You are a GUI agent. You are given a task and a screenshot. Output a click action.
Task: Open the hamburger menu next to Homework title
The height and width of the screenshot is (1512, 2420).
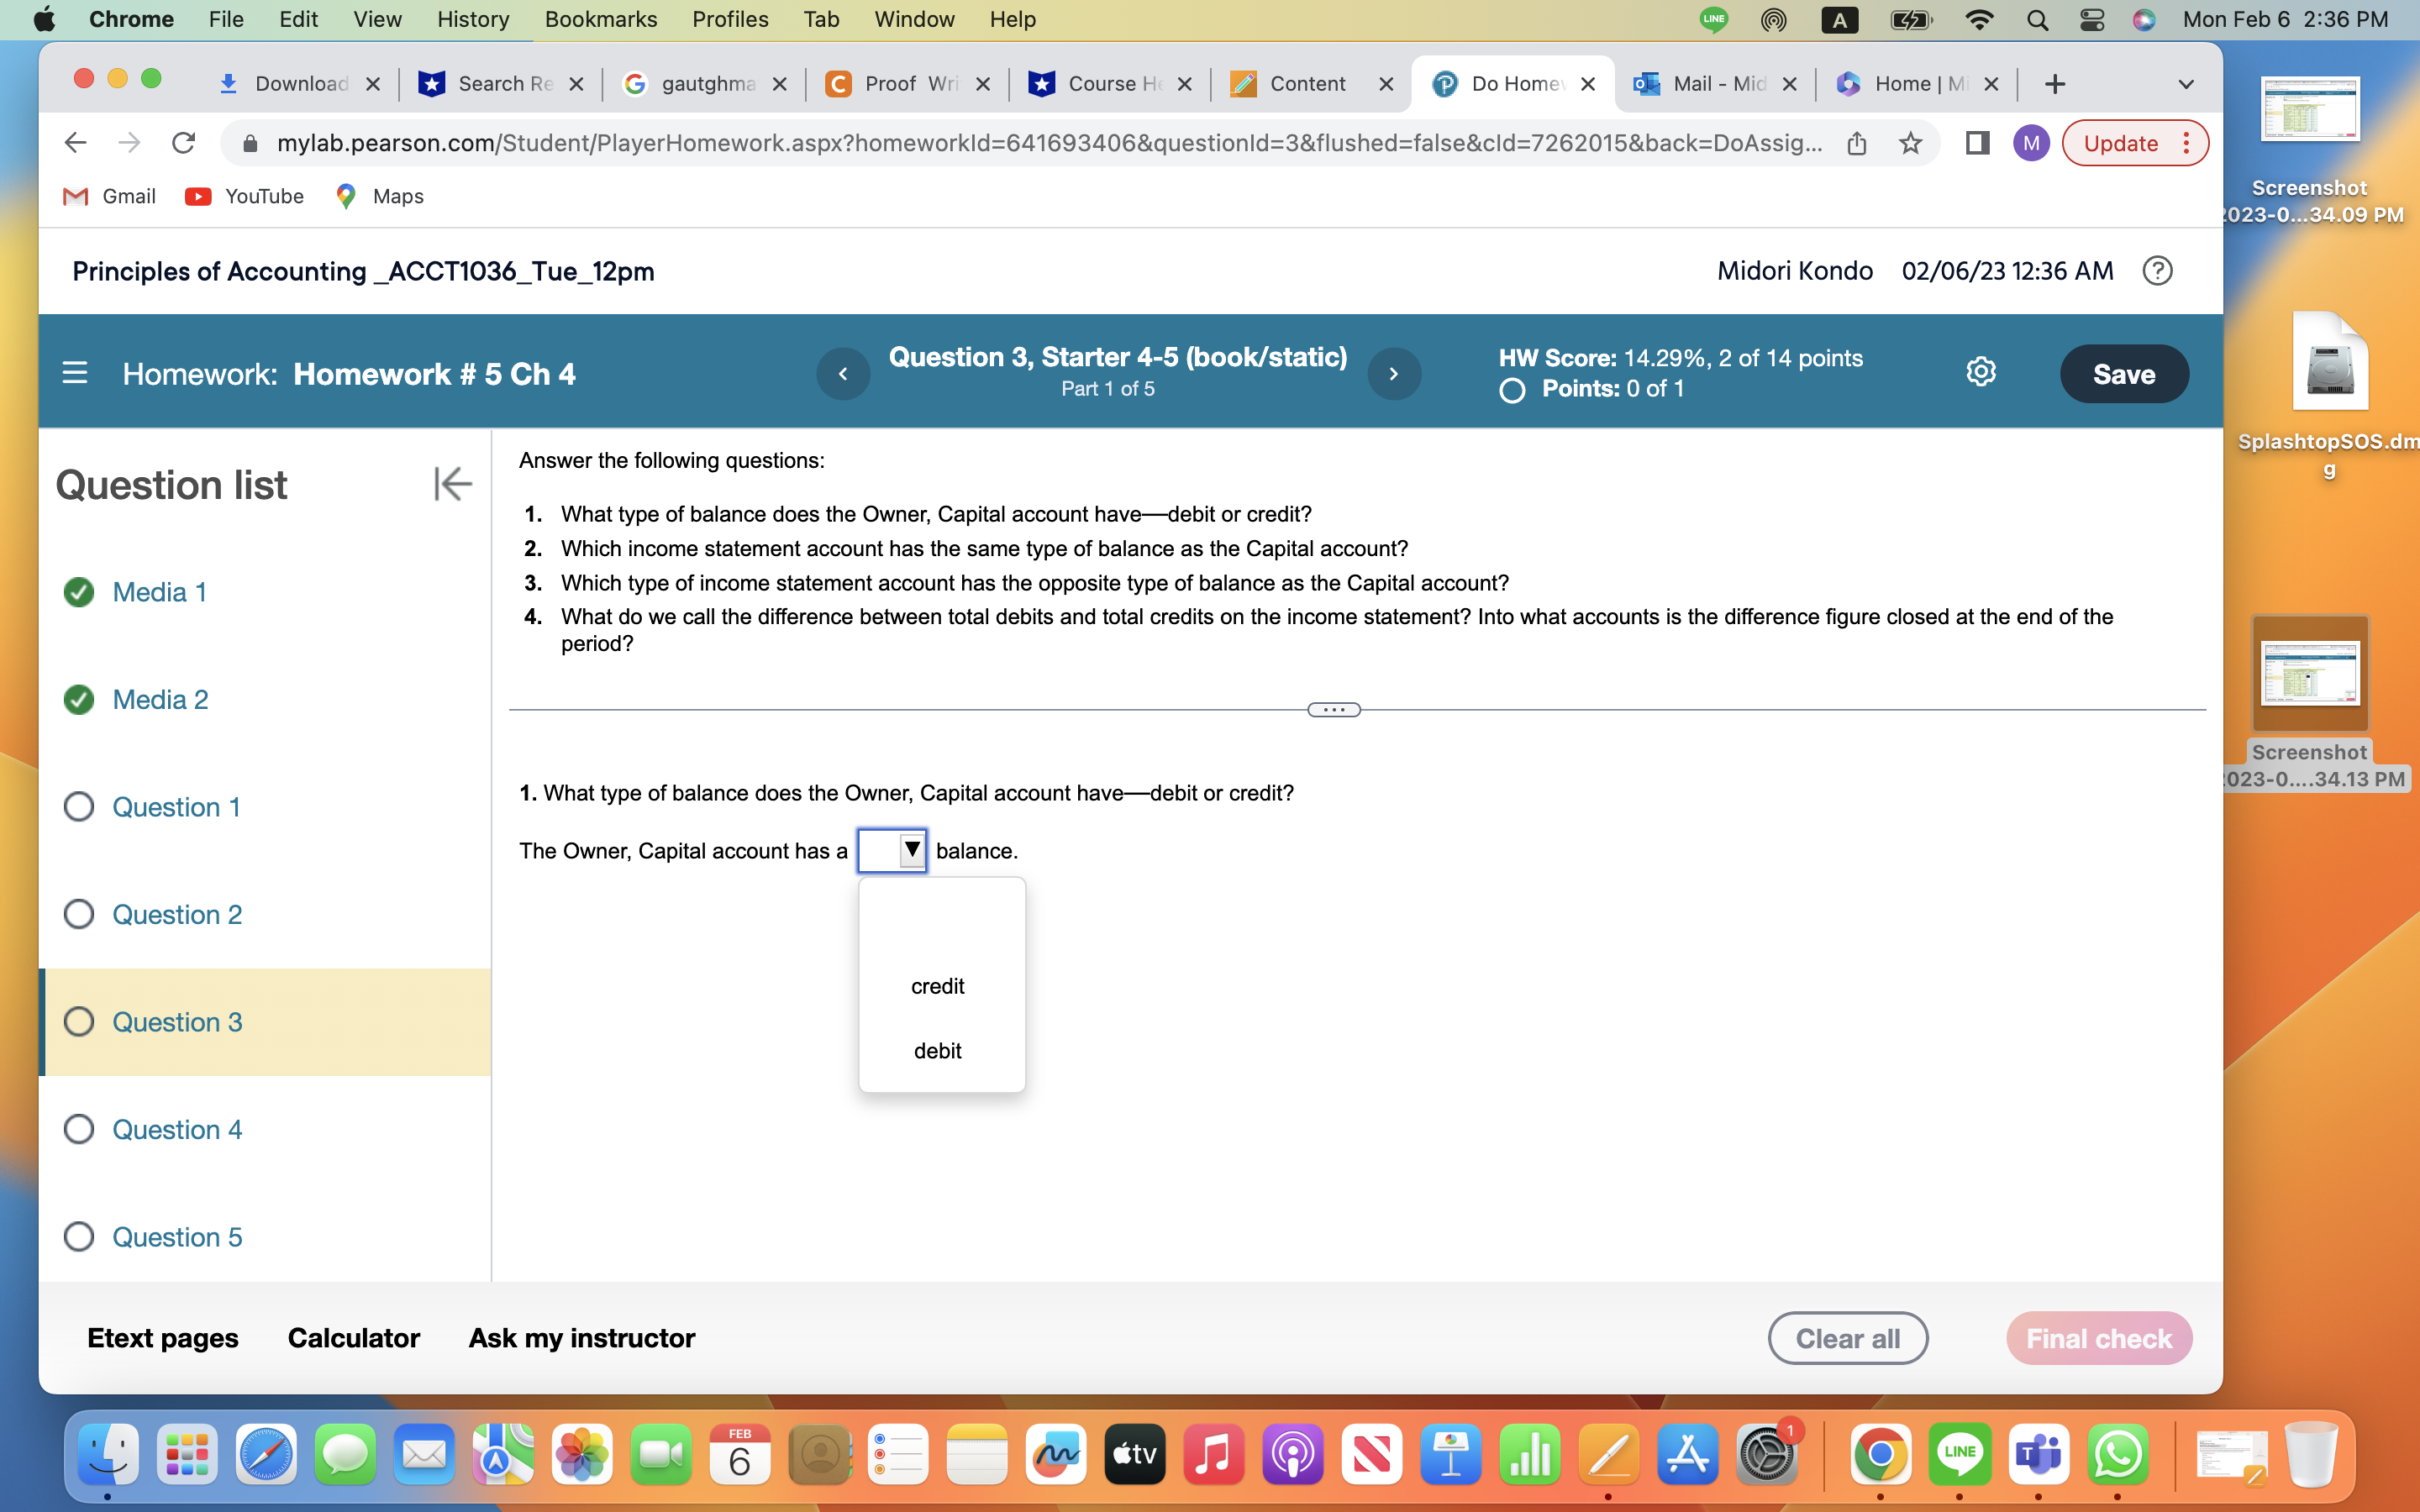coord(76,372)
